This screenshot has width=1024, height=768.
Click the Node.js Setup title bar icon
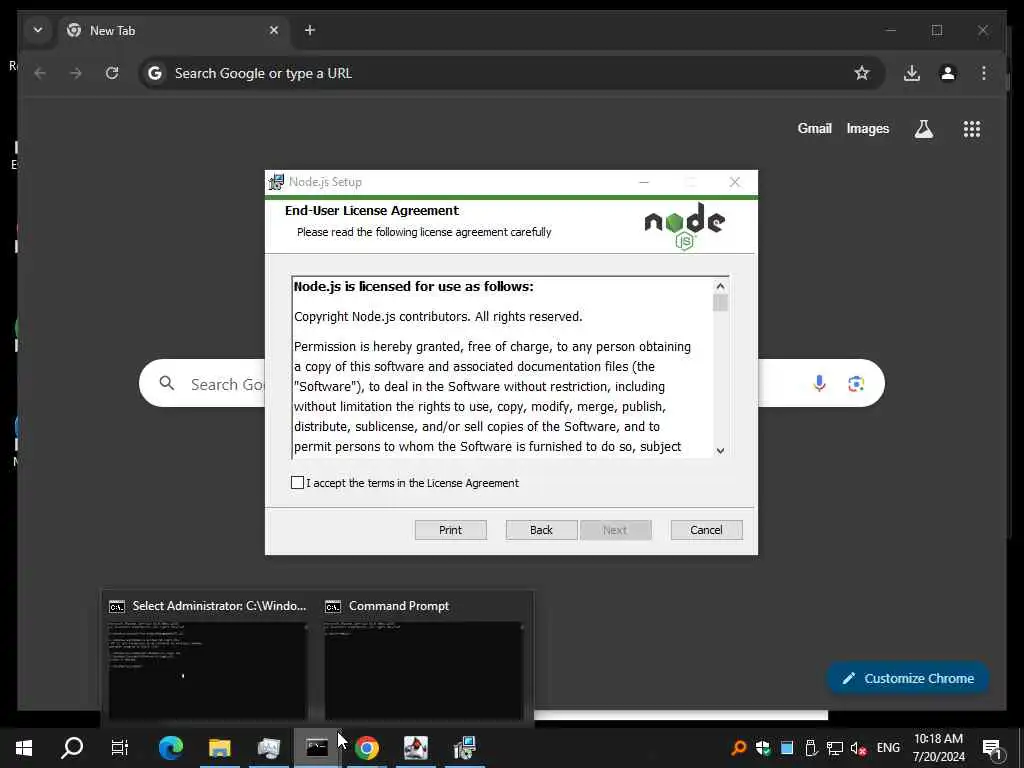(x=276, y=182)
